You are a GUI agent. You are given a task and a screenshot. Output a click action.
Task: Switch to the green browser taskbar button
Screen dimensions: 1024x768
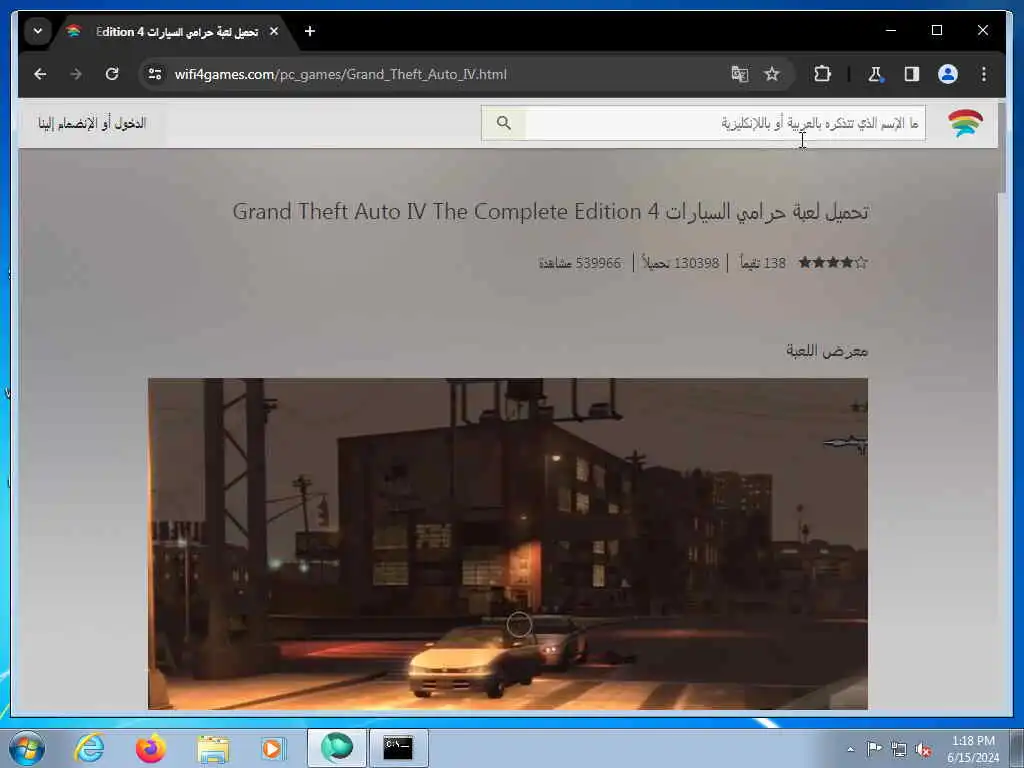[336, 748]
